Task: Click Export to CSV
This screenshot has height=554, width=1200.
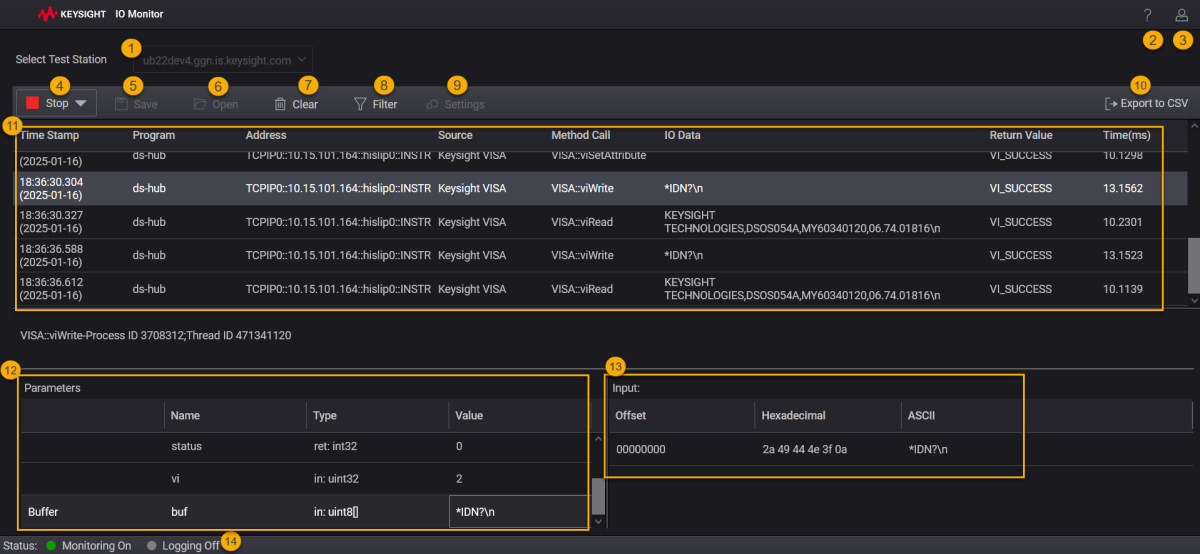Action: point(1146,104)
